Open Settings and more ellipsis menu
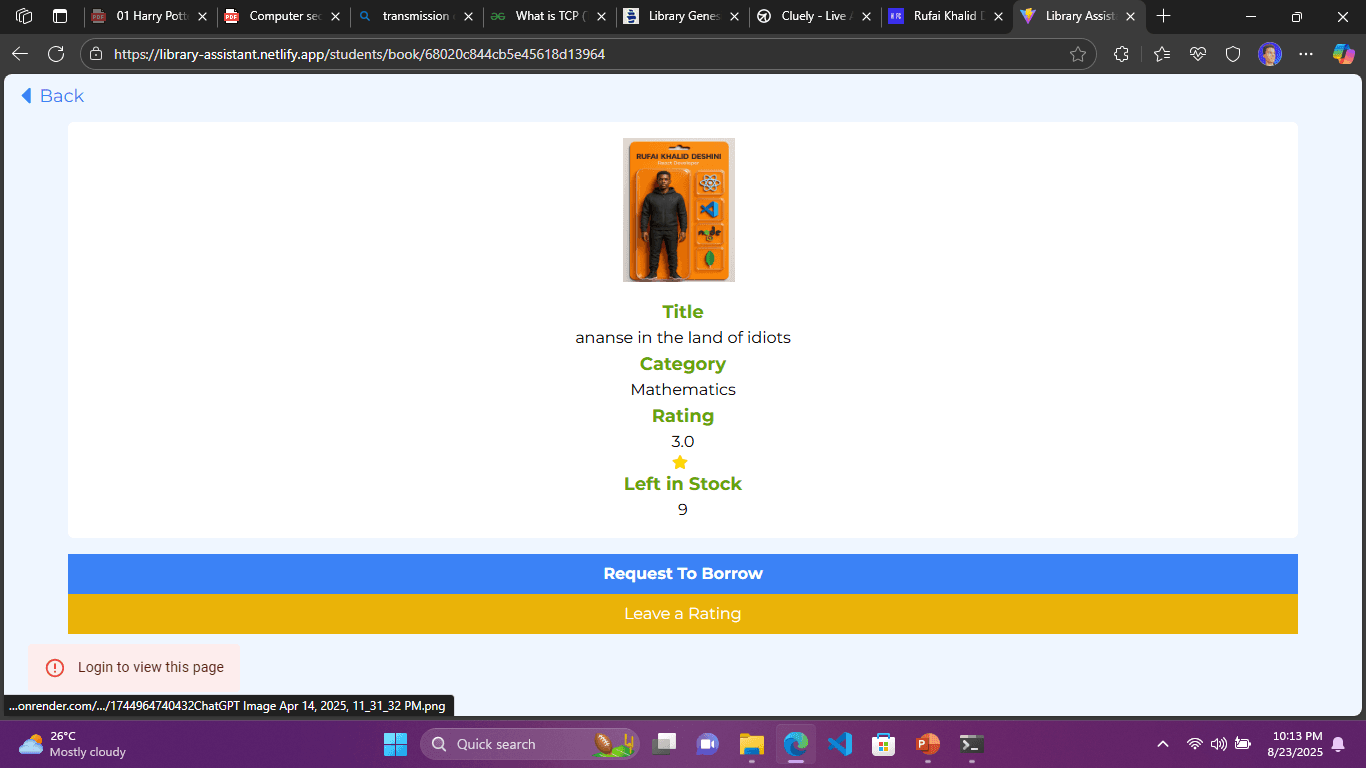Screen dimensions: 1366x768 click(x=1305, y=54)
